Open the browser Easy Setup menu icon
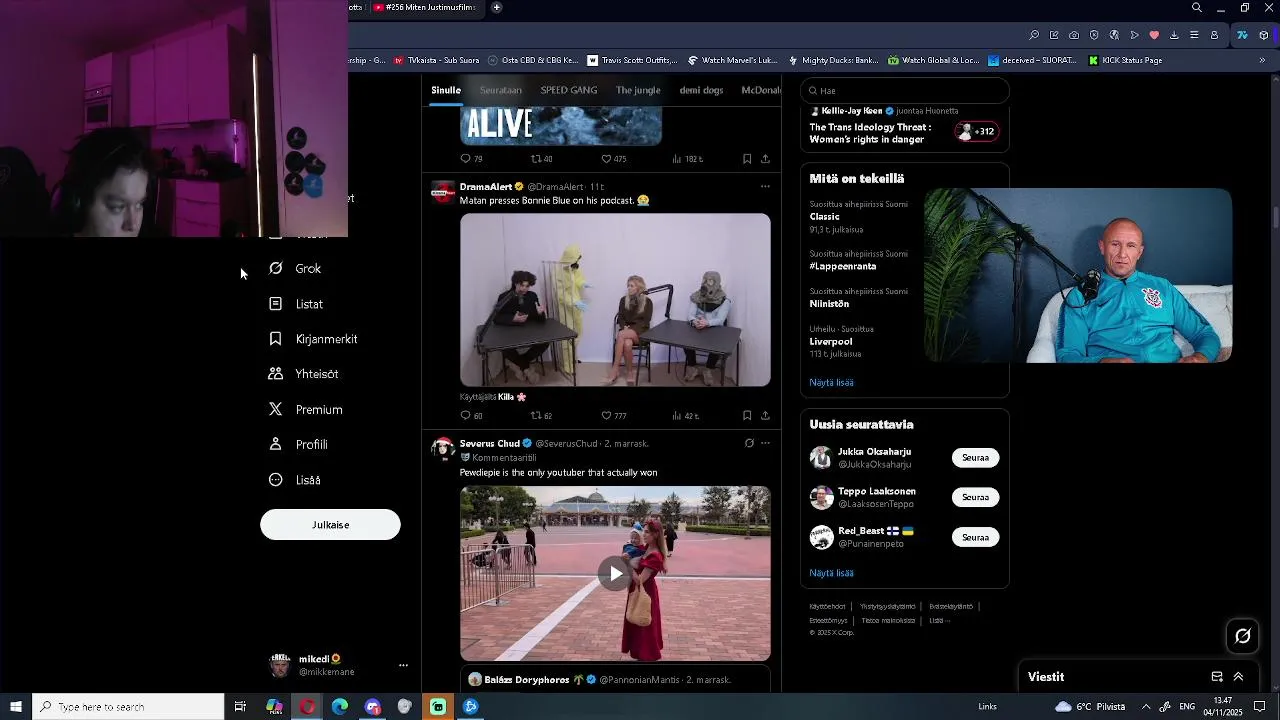The image size is (1280, 720). pos(1194,35)
